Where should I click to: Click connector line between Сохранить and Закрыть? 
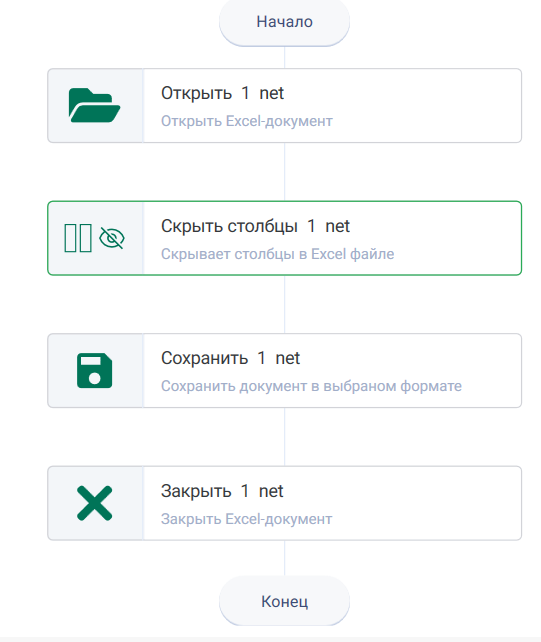(284, 437)
